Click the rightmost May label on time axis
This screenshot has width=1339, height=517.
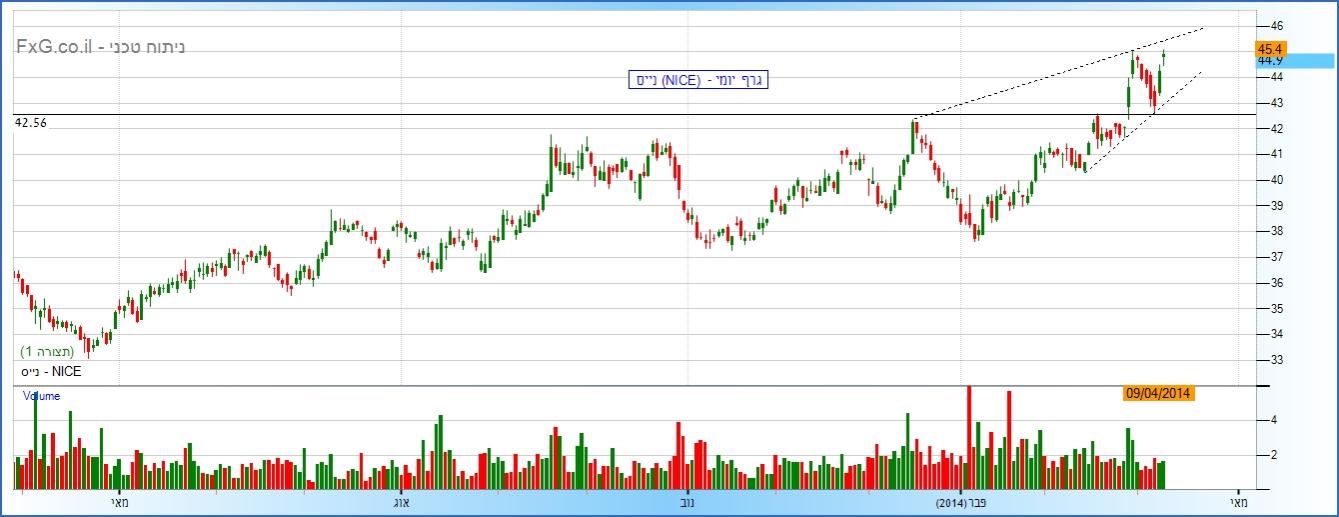tap(1238, 502)
